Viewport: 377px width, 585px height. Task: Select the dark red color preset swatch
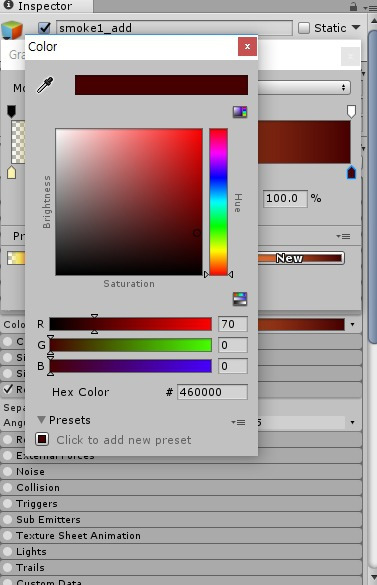(42, 439)
